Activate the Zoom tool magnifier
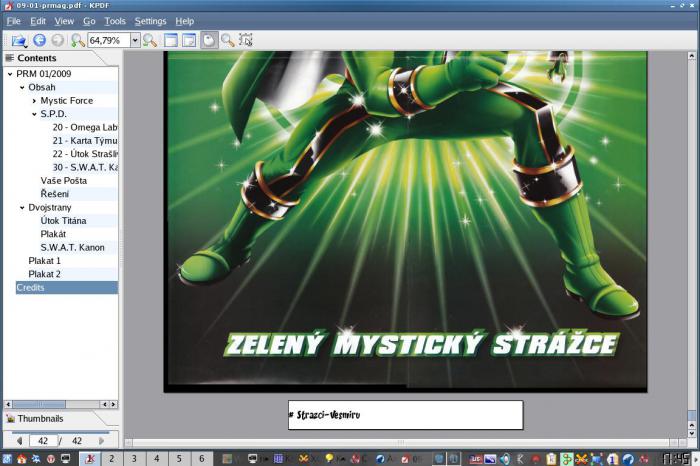 (228, 40)
